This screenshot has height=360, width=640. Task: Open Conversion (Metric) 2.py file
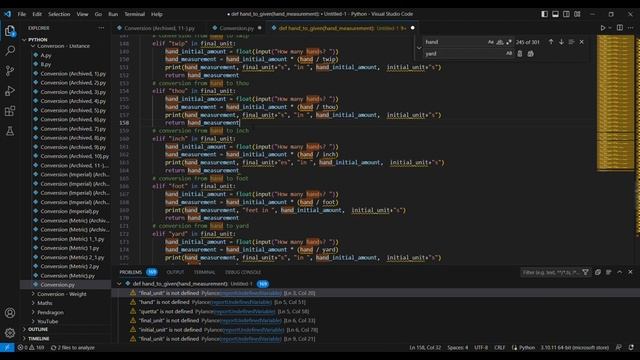pos(69,267)
